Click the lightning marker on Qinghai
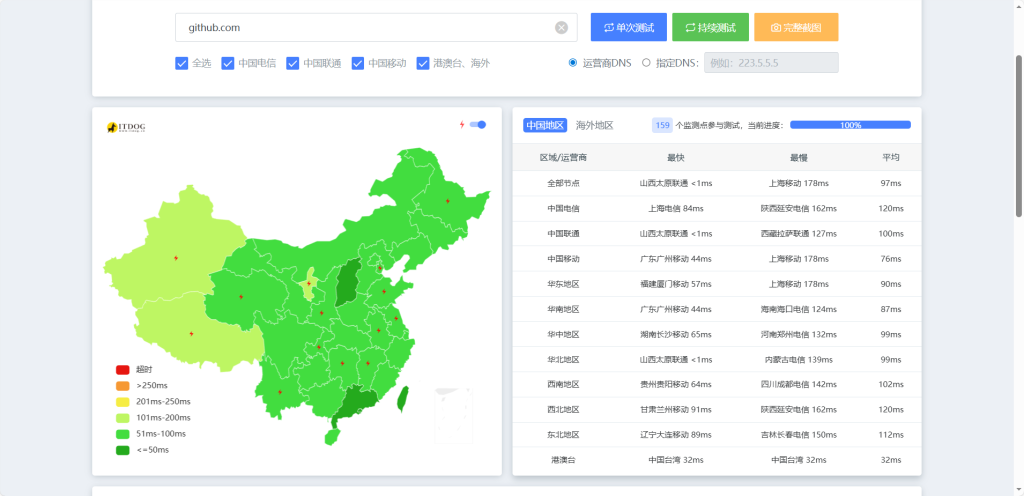The width and height of the screenshot is (1024, 496). (241, 296)
